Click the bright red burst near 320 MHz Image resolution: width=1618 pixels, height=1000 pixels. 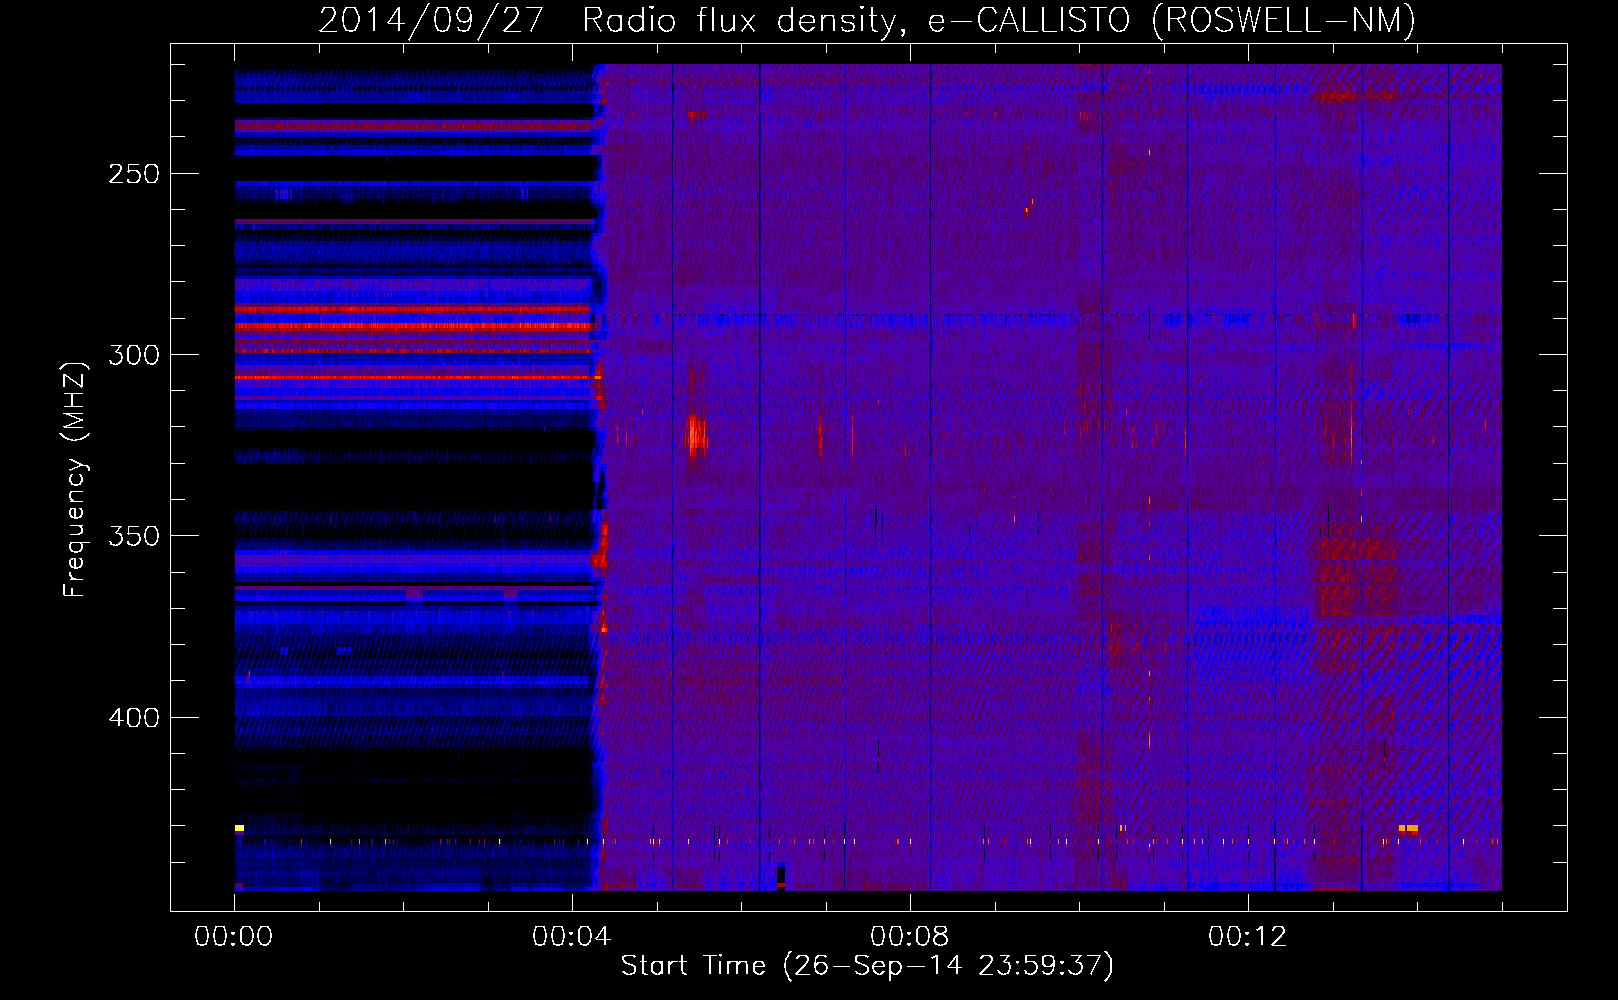pos(696,437)
